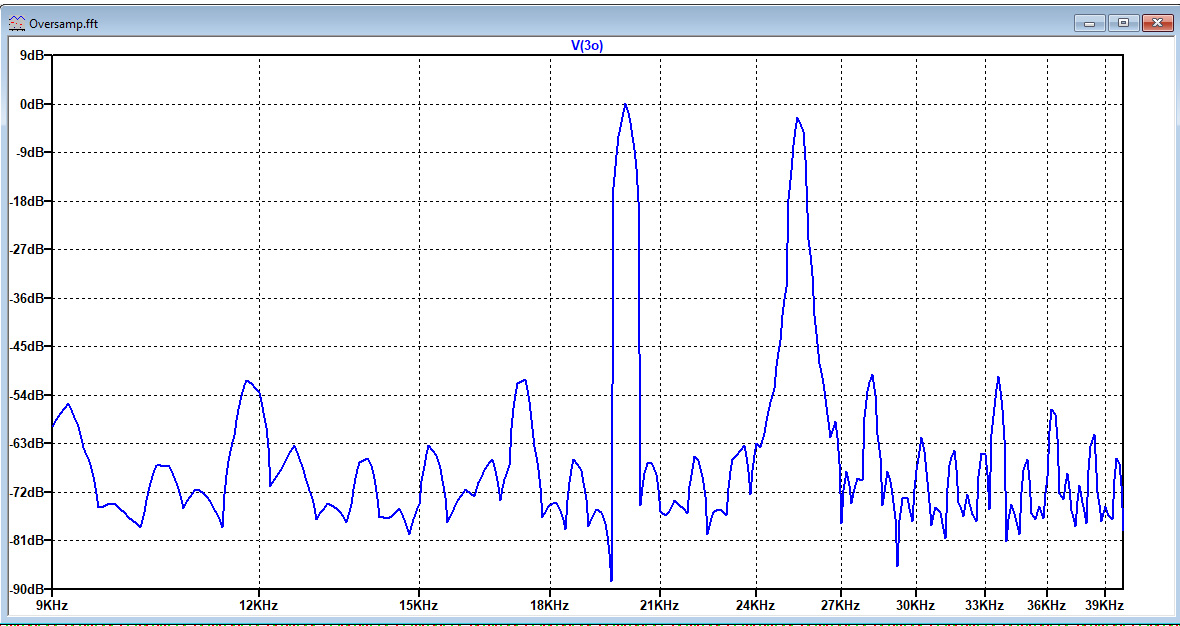The height and width of the screenshot is (626, 1180).
Task: Click the 36KHz horizontal axis label
Action: (x=1048, y=606)
